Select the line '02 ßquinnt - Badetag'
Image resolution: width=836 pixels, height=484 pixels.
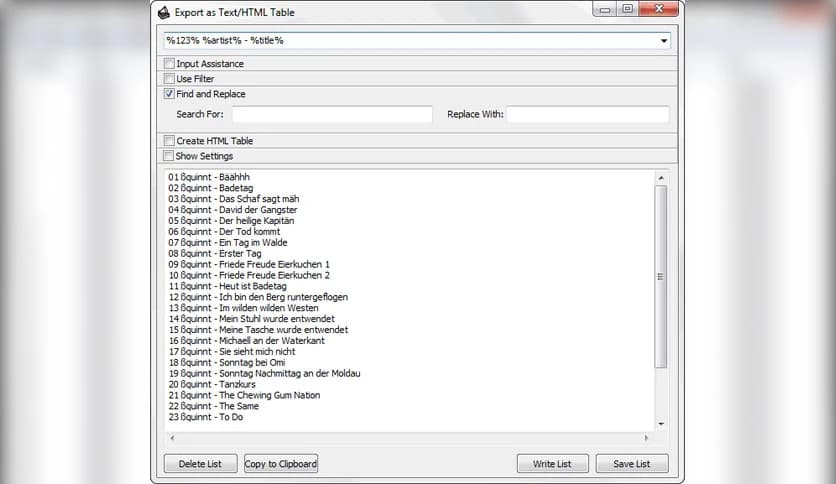click(211, 188)
